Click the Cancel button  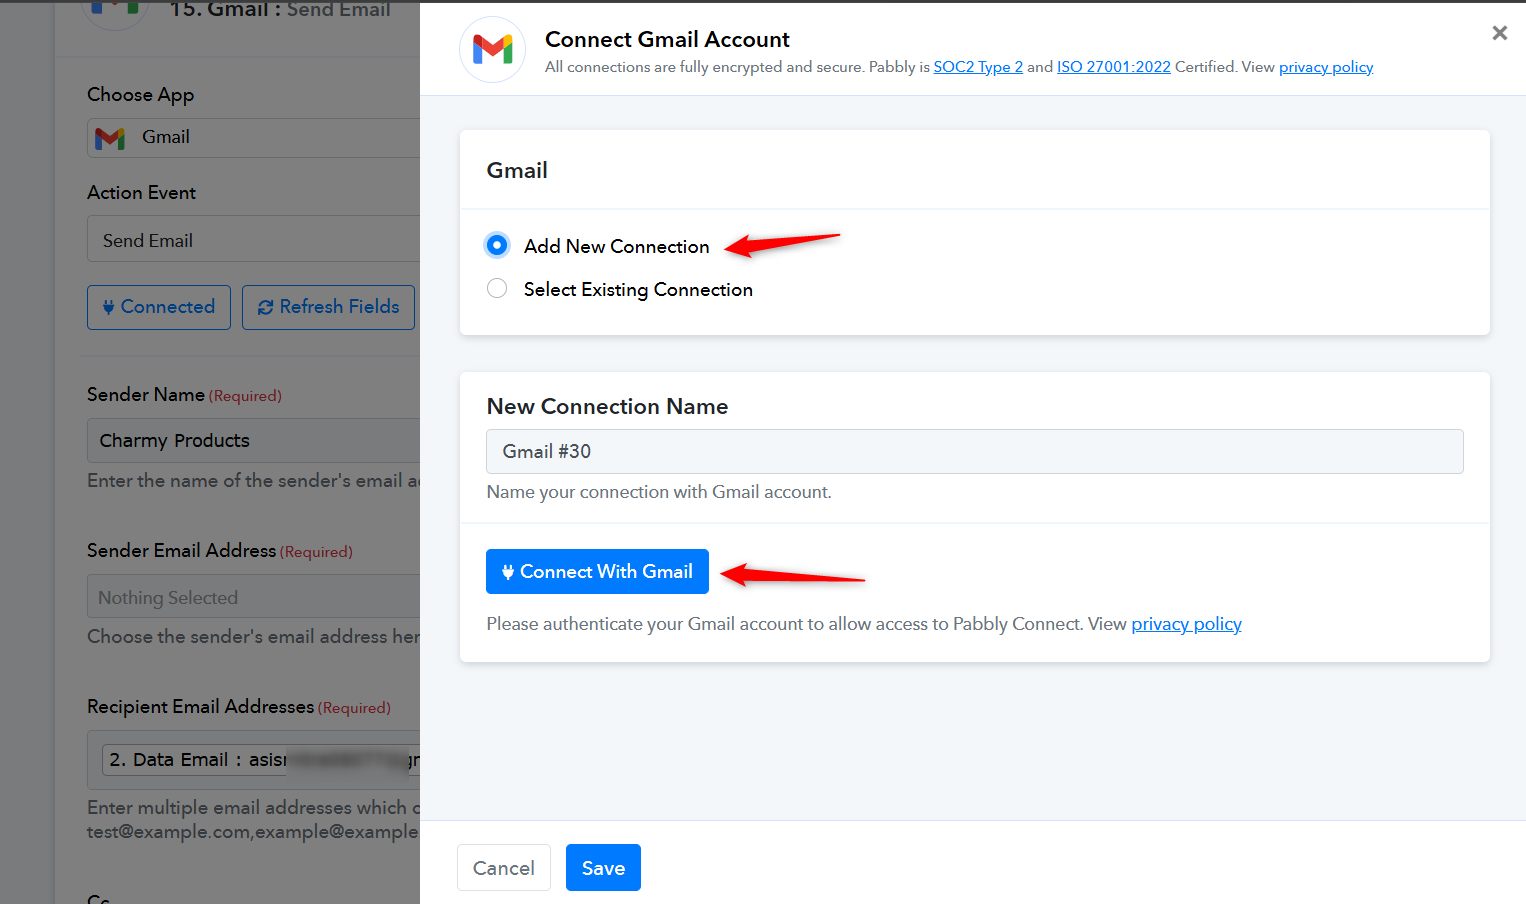pyautogui.click(x=503, y=868)
